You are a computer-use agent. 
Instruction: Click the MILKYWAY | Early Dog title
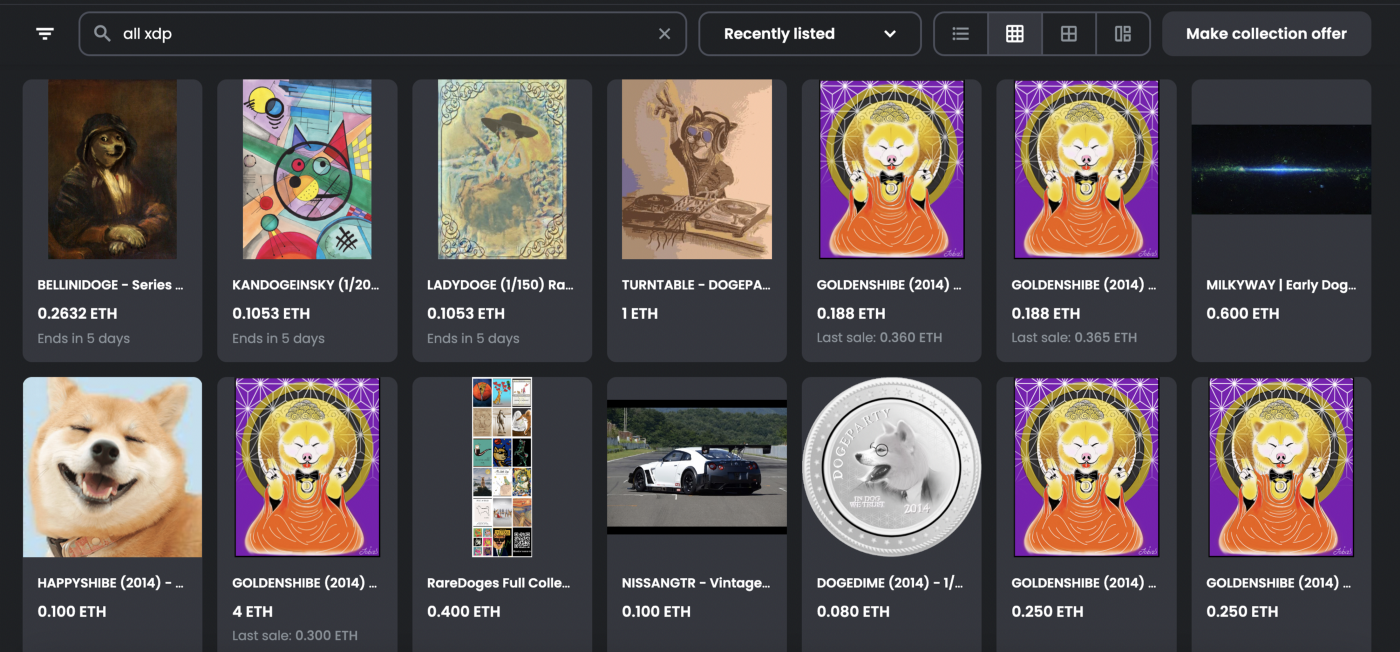click(1281, 285)
